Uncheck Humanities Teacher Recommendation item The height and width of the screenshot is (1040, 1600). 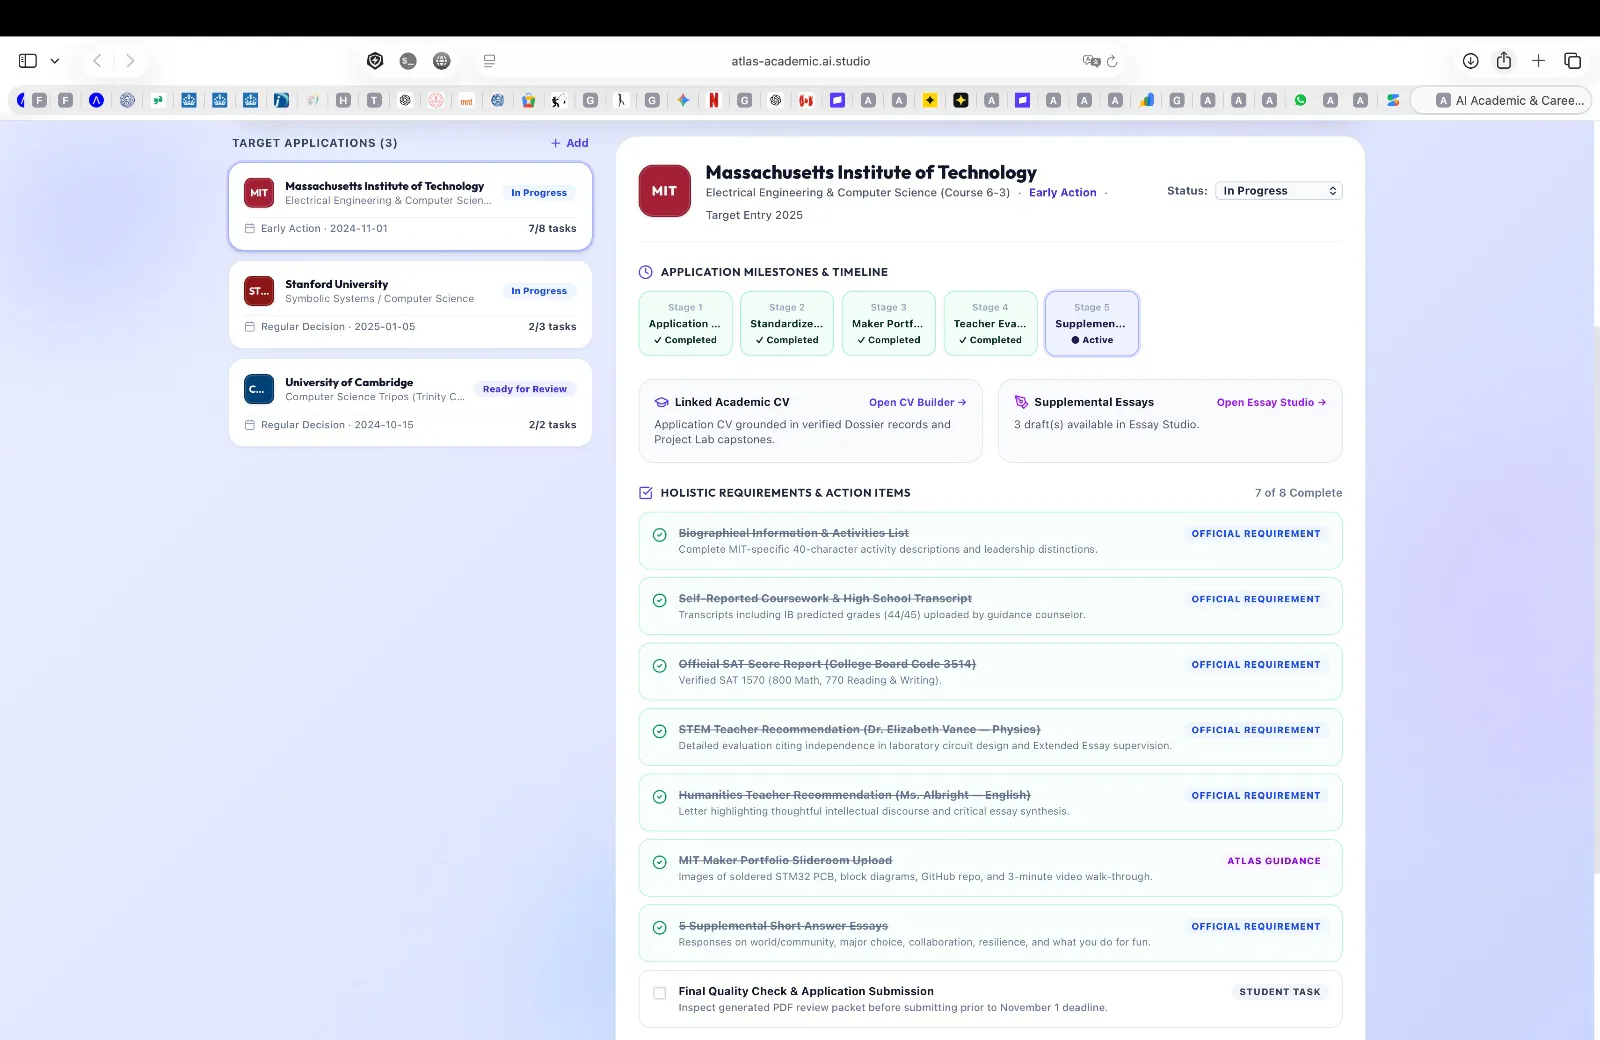[660, 797]
